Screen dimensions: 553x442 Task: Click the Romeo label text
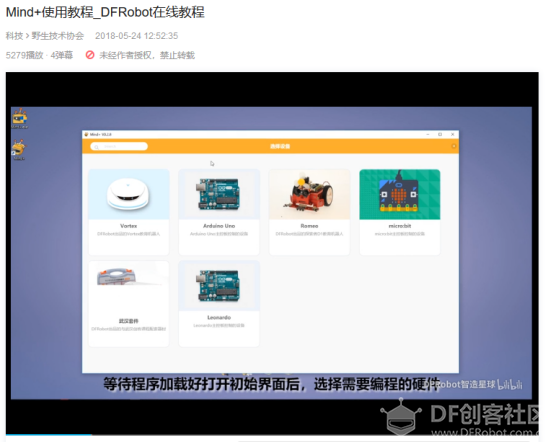[x=309, y=226]
